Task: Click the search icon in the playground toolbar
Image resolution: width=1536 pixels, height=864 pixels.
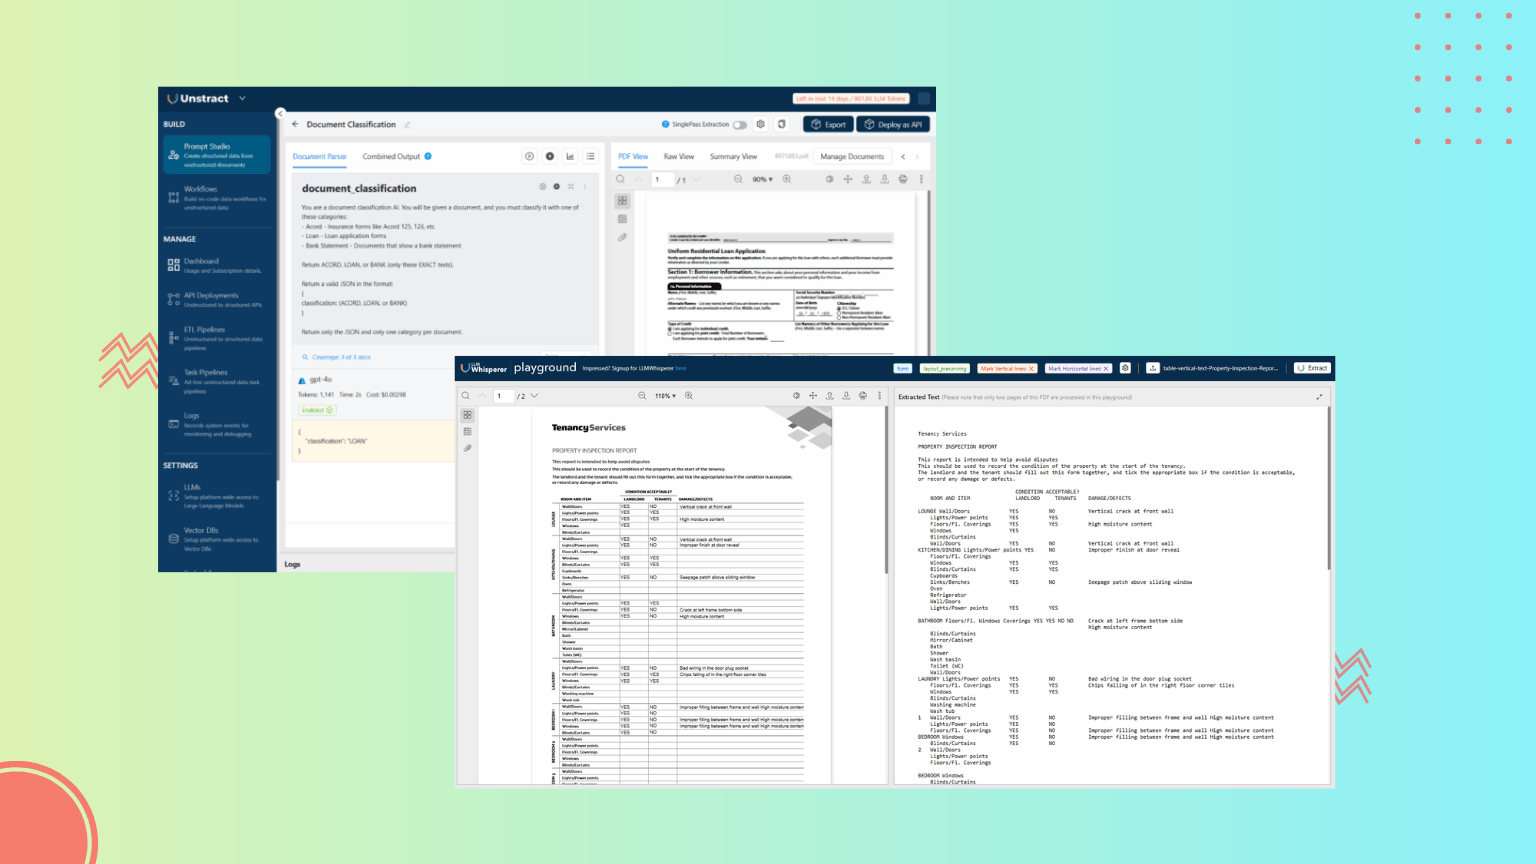Action: click(x=465, y=395)
